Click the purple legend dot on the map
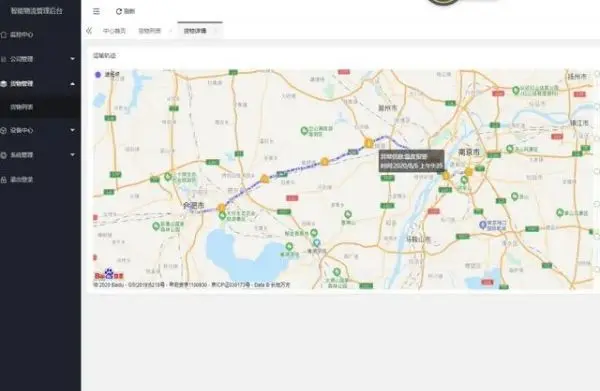600x391 pixels. click(x=98, y=75)
